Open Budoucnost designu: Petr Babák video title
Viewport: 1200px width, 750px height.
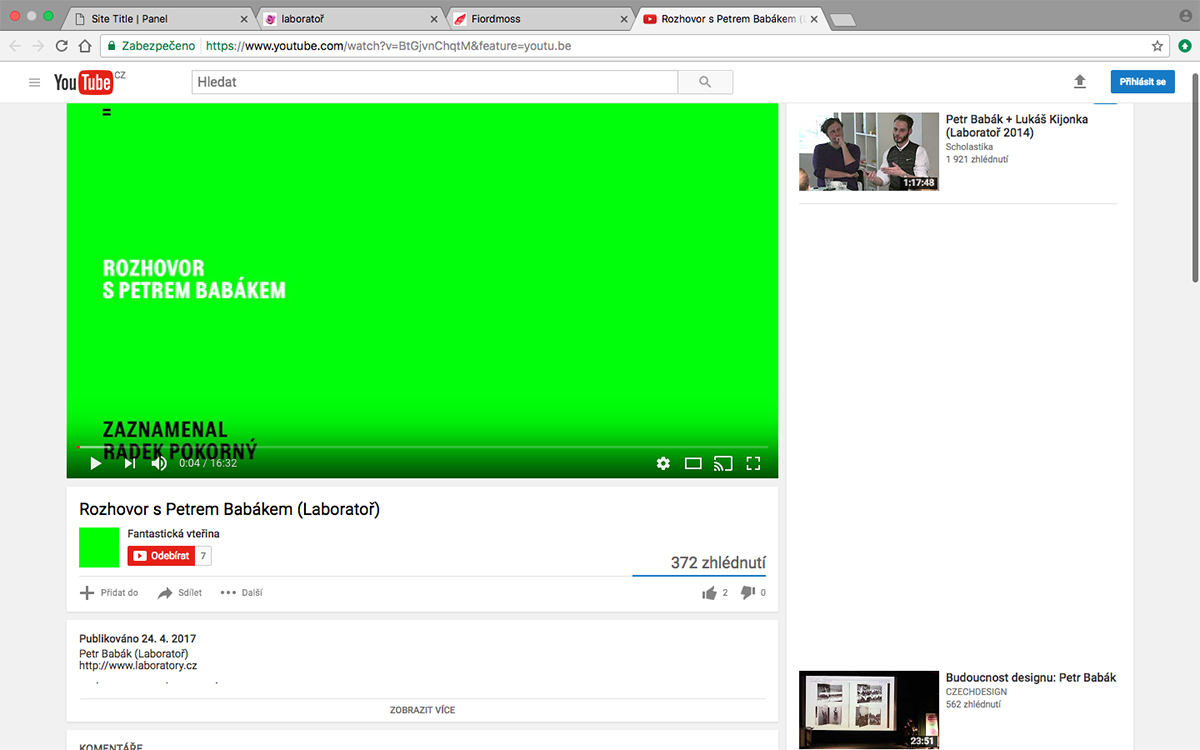[x=1031, y=678]
